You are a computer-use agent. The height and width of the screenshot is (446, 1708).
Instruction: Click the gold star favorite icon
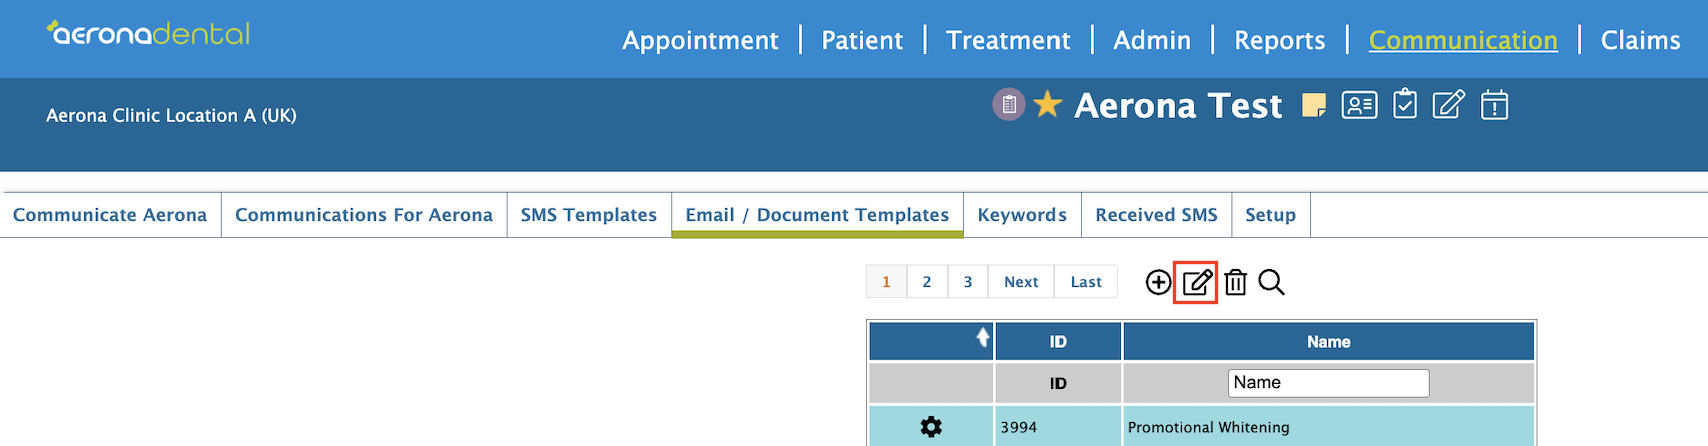click(1048, 104)
